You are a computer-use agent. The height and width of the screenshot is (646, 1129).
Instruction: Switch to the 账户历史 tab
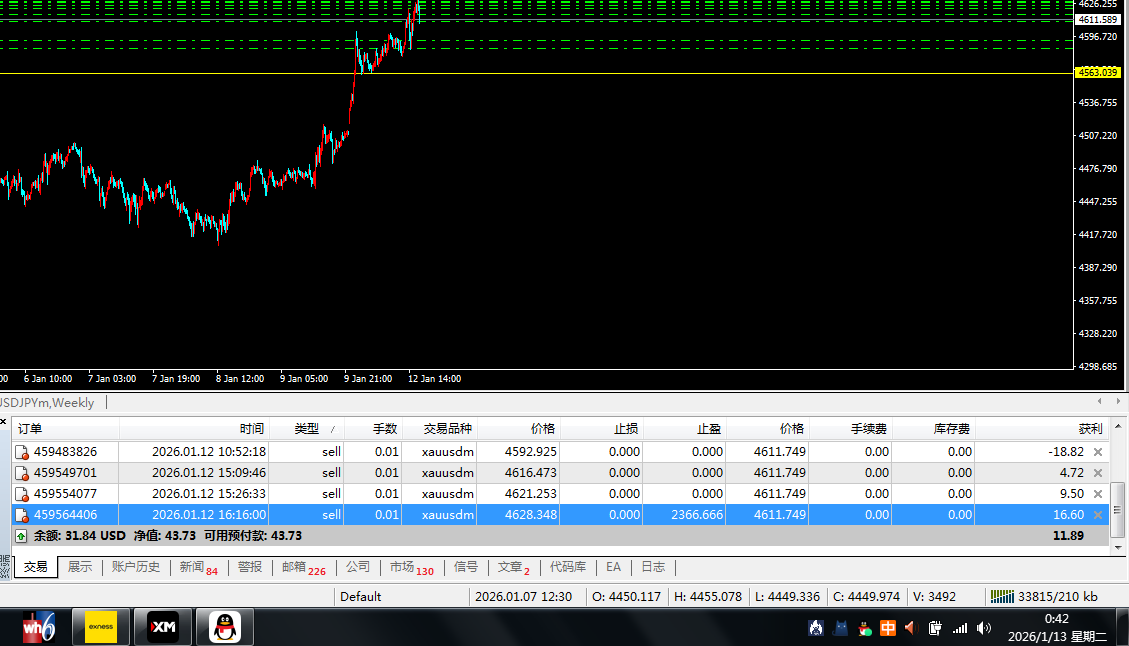pyautogui.click(x=135, y=567)
